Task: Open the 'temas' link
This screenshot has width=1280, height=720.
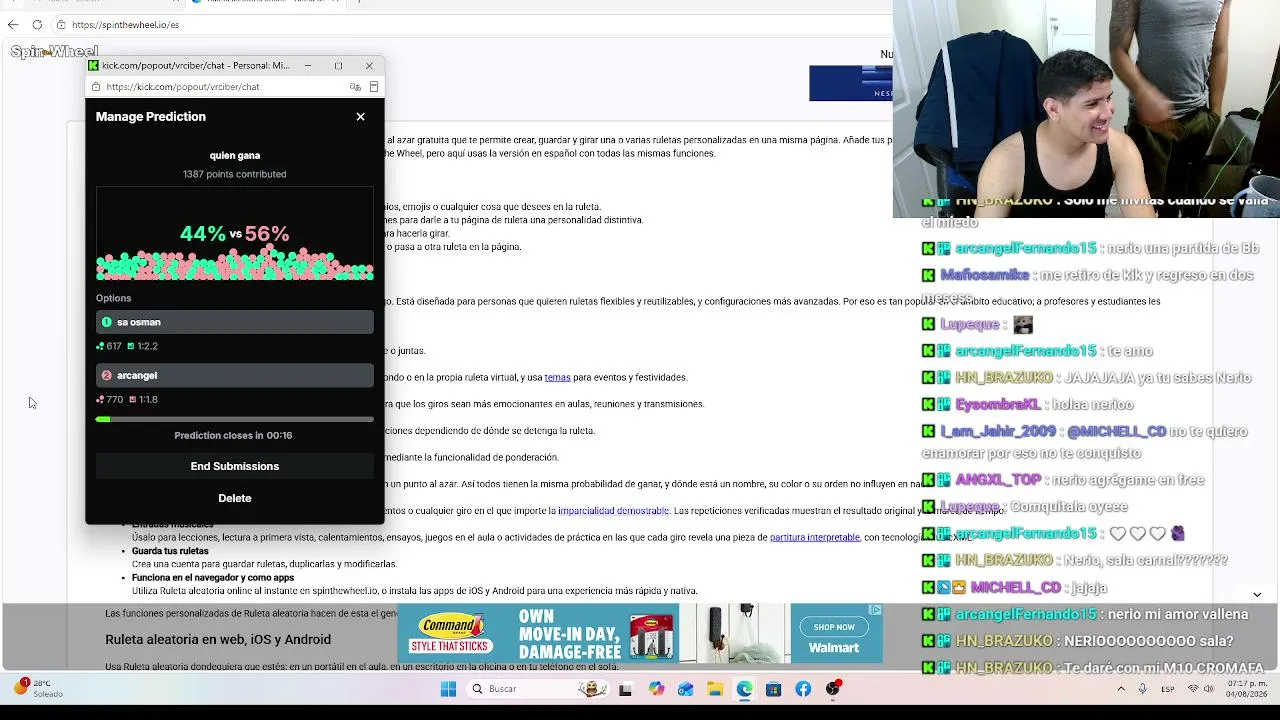Action: [557, 377]
